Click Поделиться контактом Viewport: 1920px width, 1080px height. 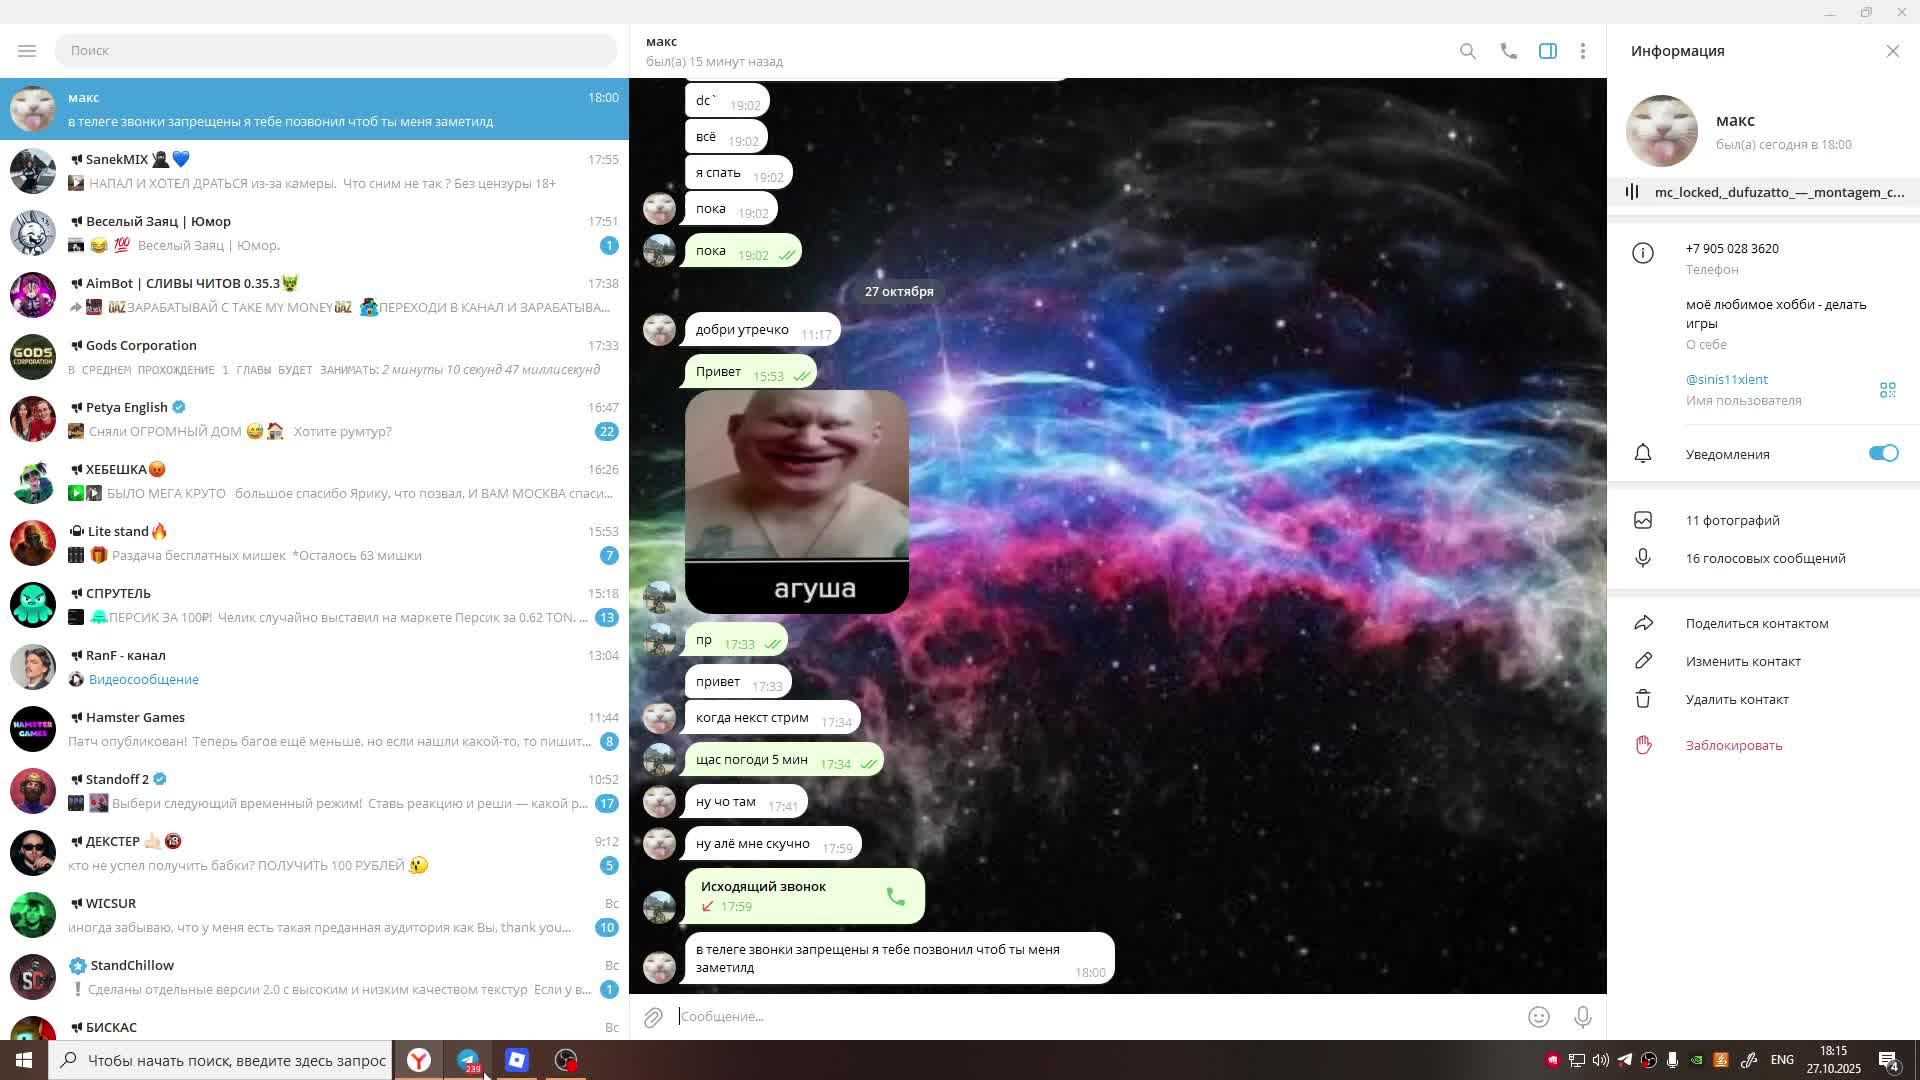coord(1756,623)
